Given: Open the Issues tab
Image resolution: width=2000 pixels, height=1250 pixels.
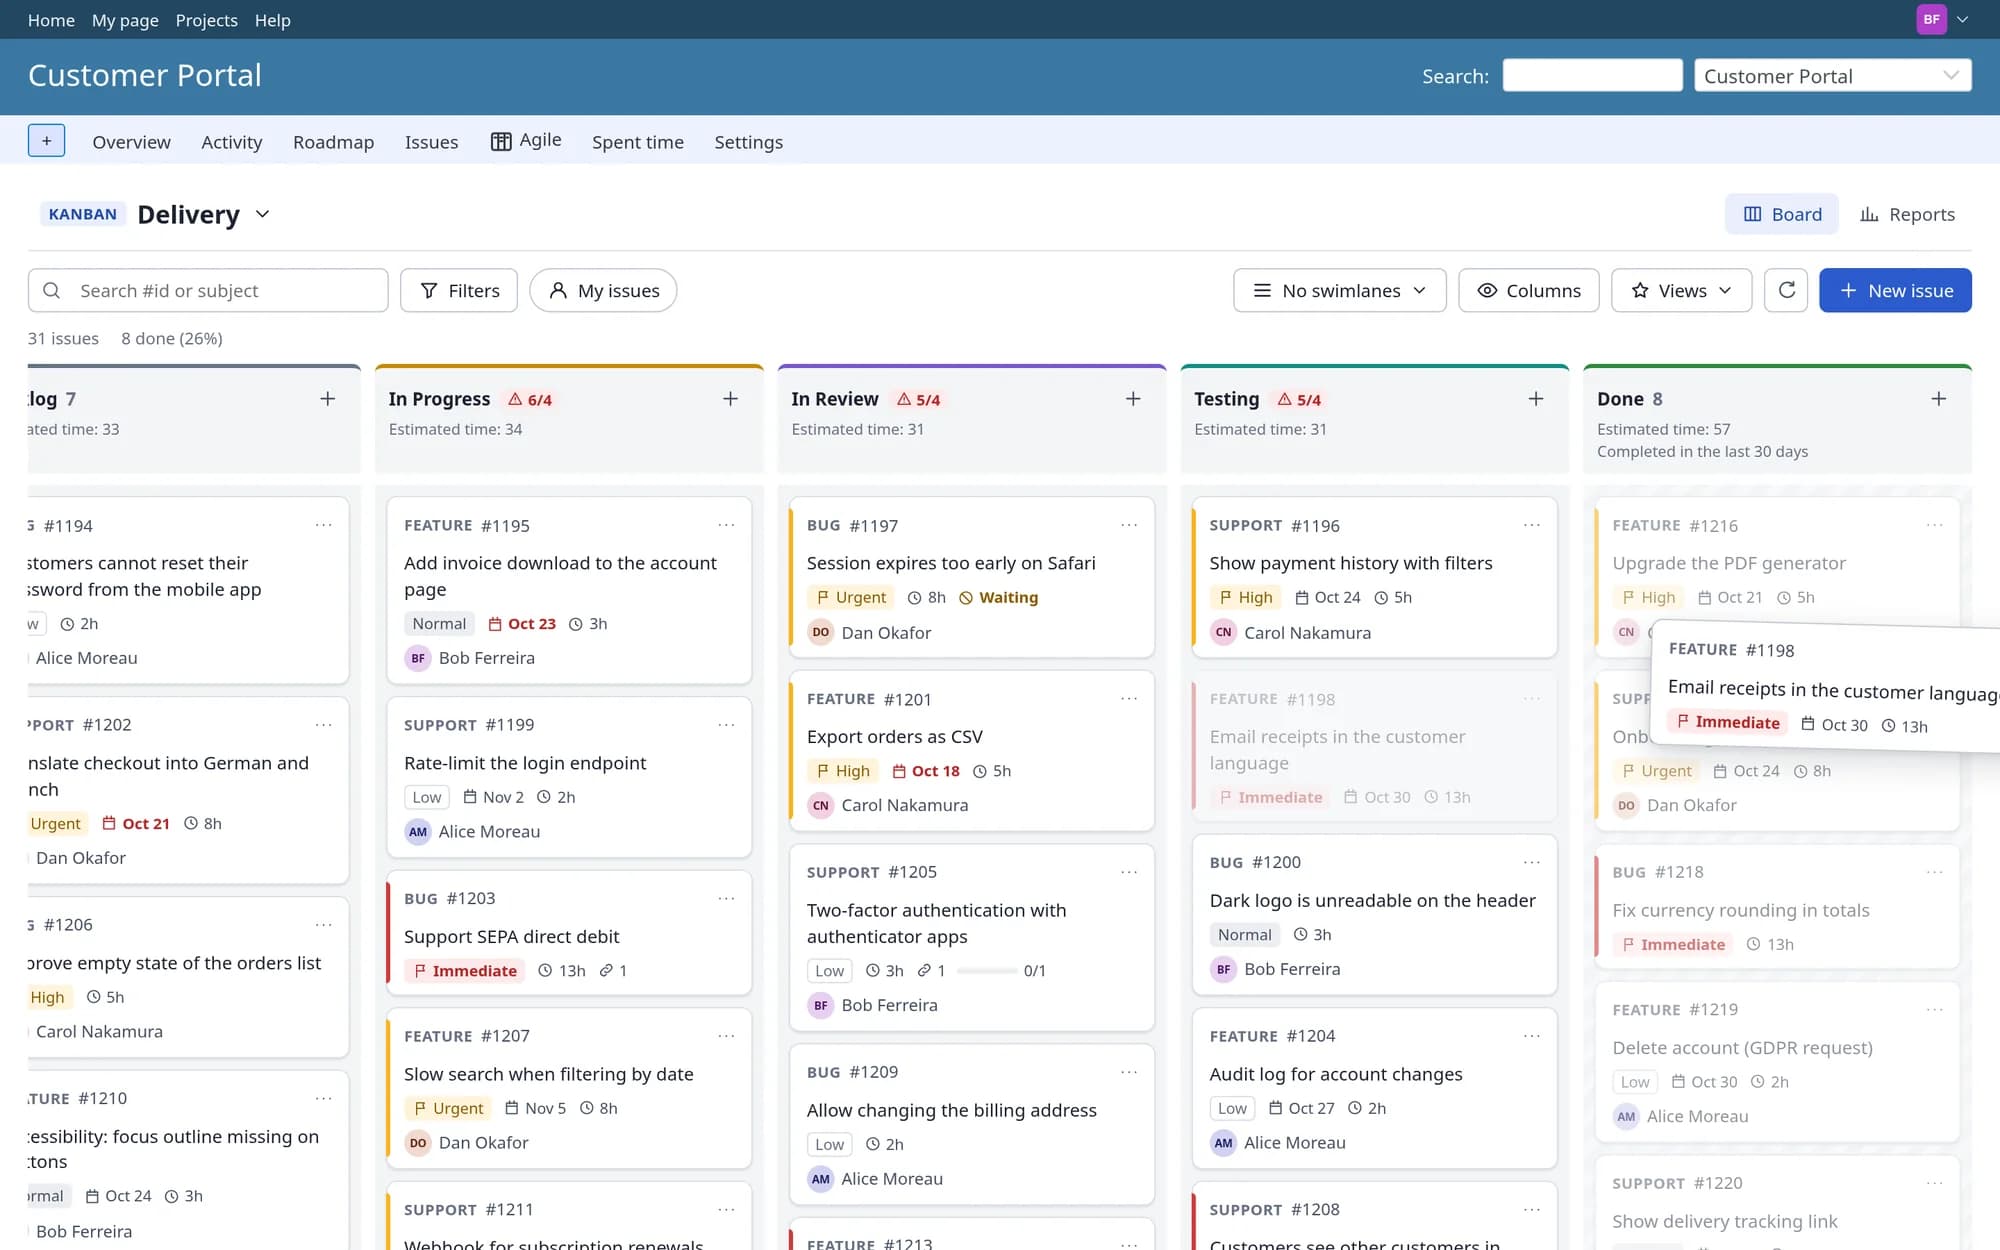Looking at the screenshot, I should tap(431, 142).
